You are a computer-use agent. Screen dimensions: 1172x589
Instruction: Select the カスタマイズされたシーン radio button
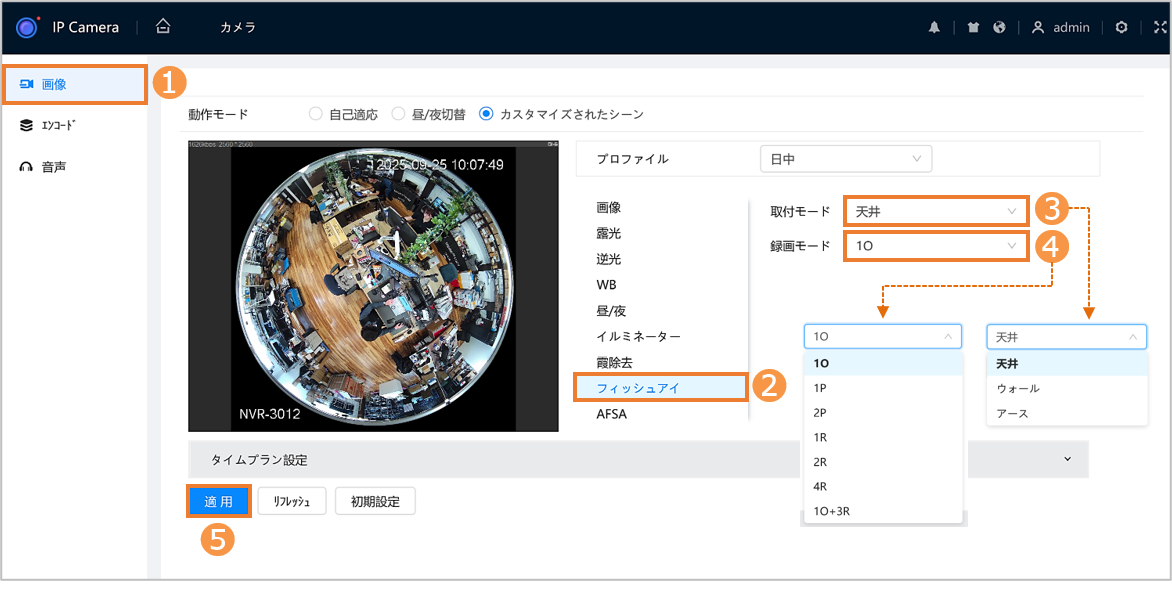(486, 114)
